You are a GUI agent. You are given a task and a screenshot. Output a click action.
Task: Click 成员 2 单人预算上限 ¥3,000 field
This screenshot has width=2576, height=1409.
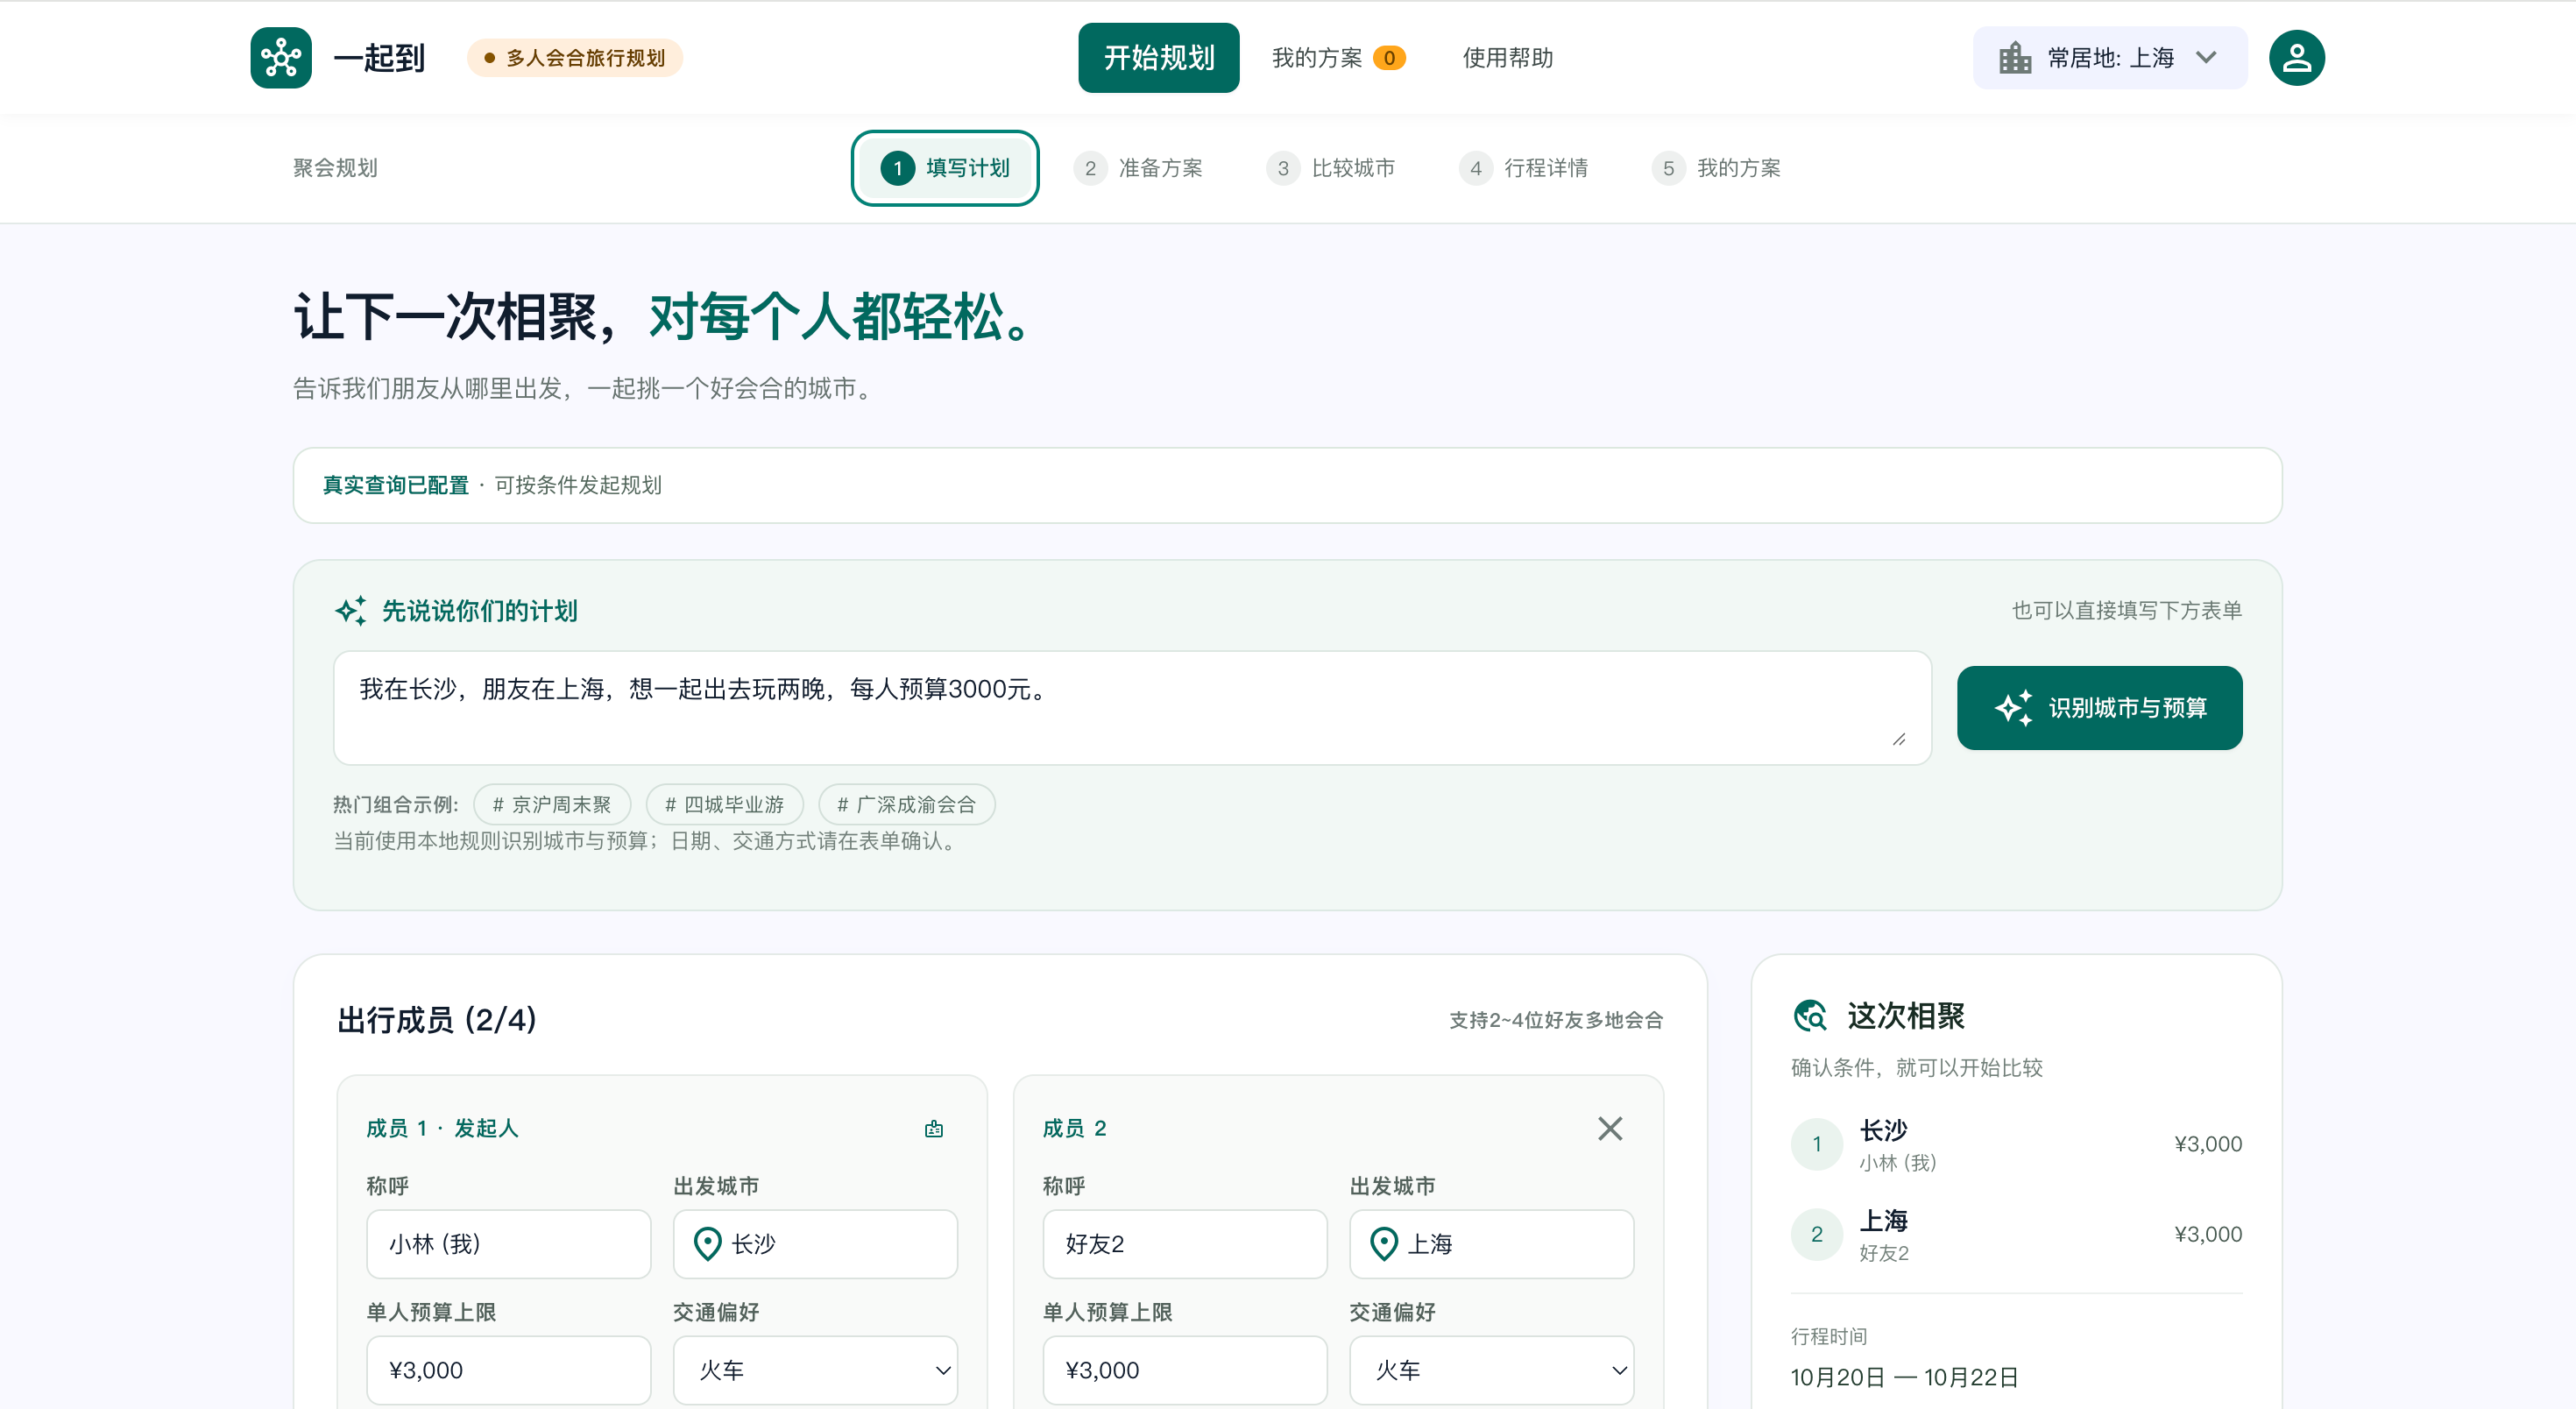tap(1184, 1370)
